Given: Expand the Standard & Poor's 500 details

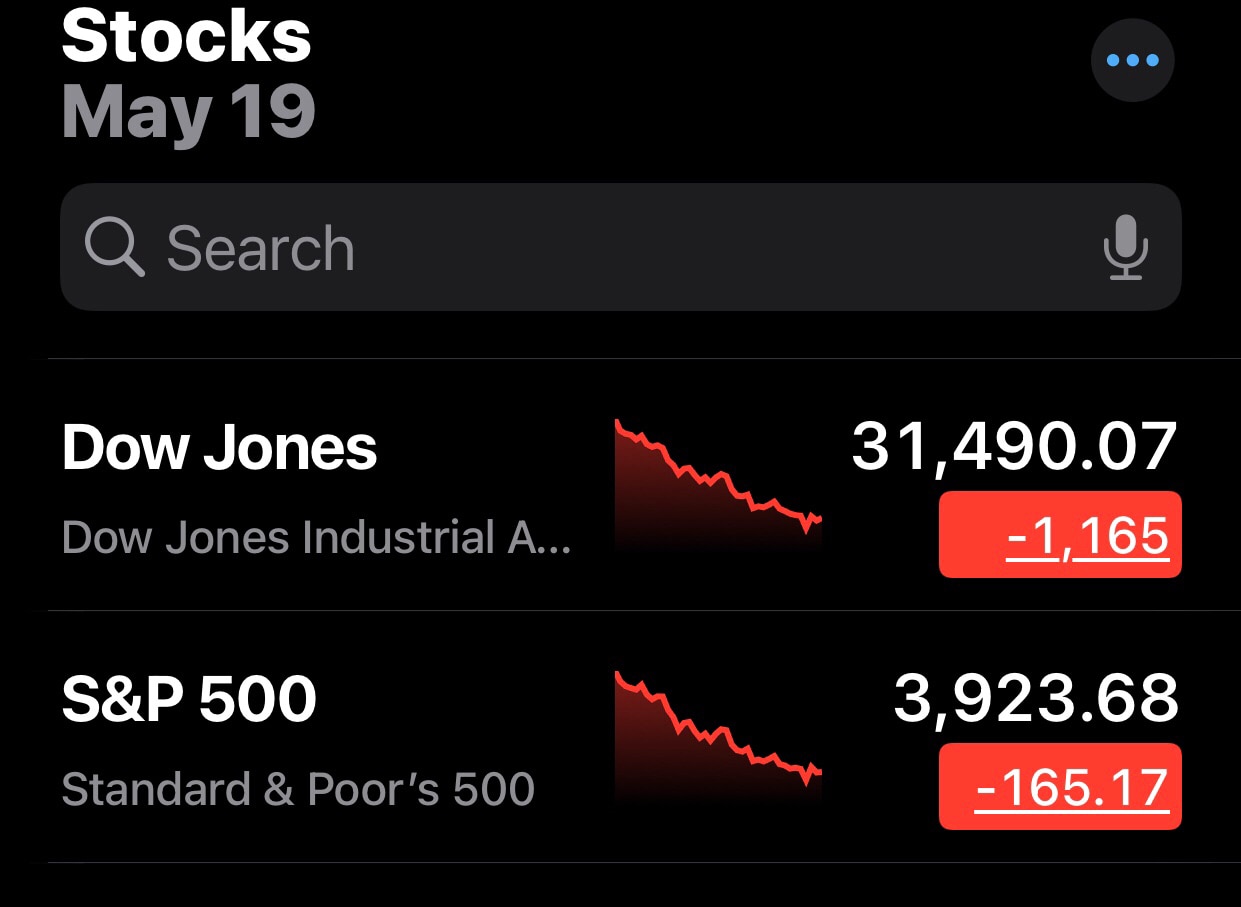Looking at the screenshot, I should click(298, 789).
